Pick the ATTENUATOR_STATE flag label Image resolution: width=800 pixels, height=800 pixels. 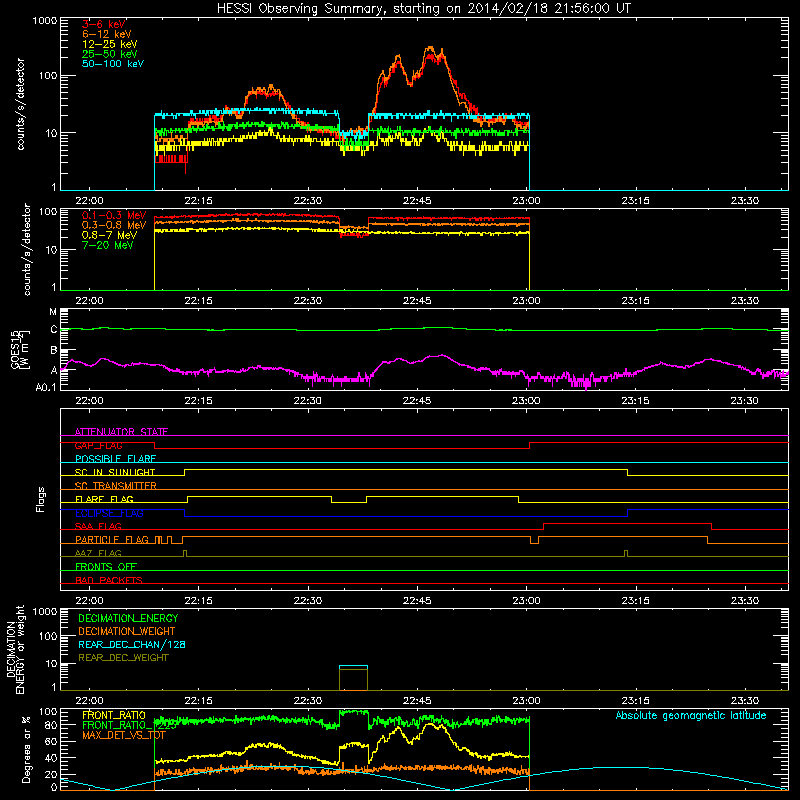(x=121, y=432)
